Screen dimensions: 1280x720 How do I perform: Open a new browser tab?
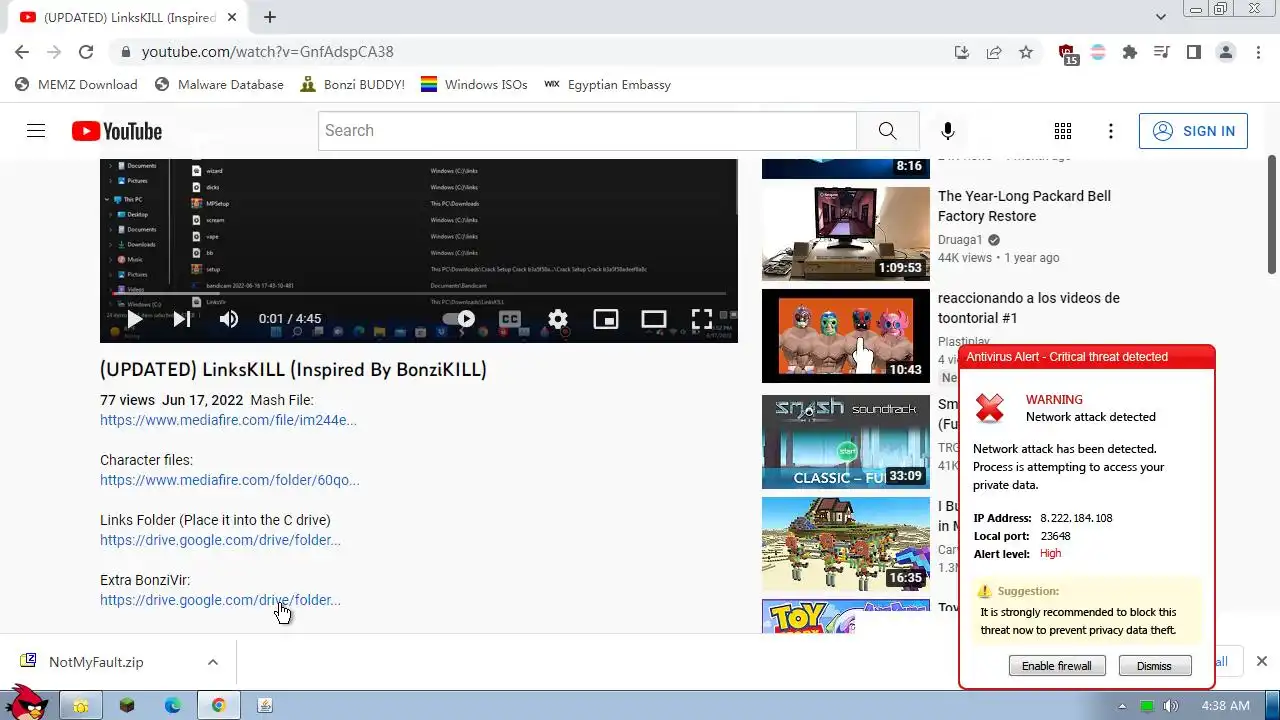[x=270, y=17]
